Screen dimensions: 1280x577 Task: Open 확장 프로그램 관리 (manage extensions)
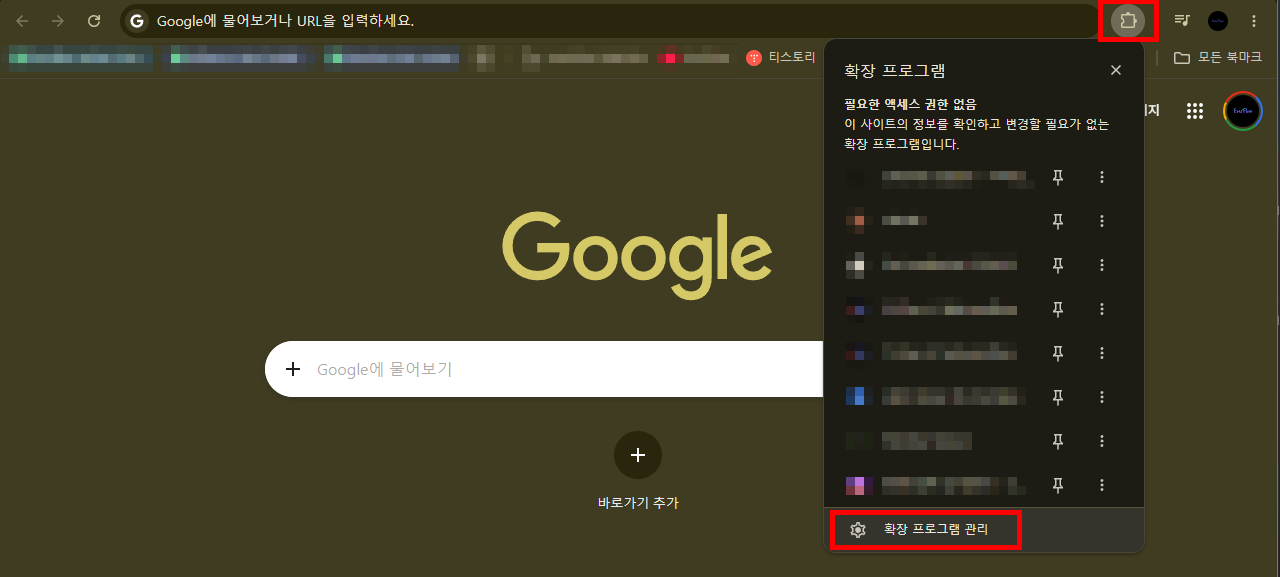[x=984, y=530]
